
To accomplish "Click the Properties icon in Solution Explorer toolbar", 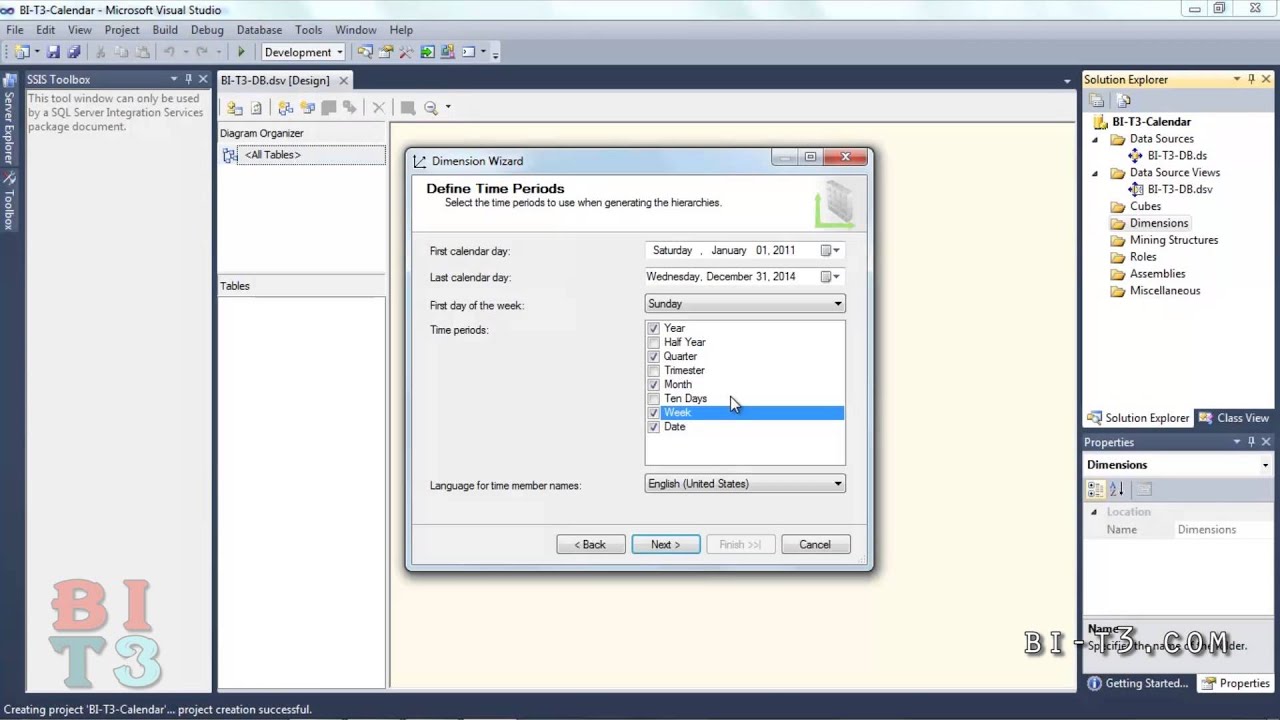I will [x=1097, y=100].
